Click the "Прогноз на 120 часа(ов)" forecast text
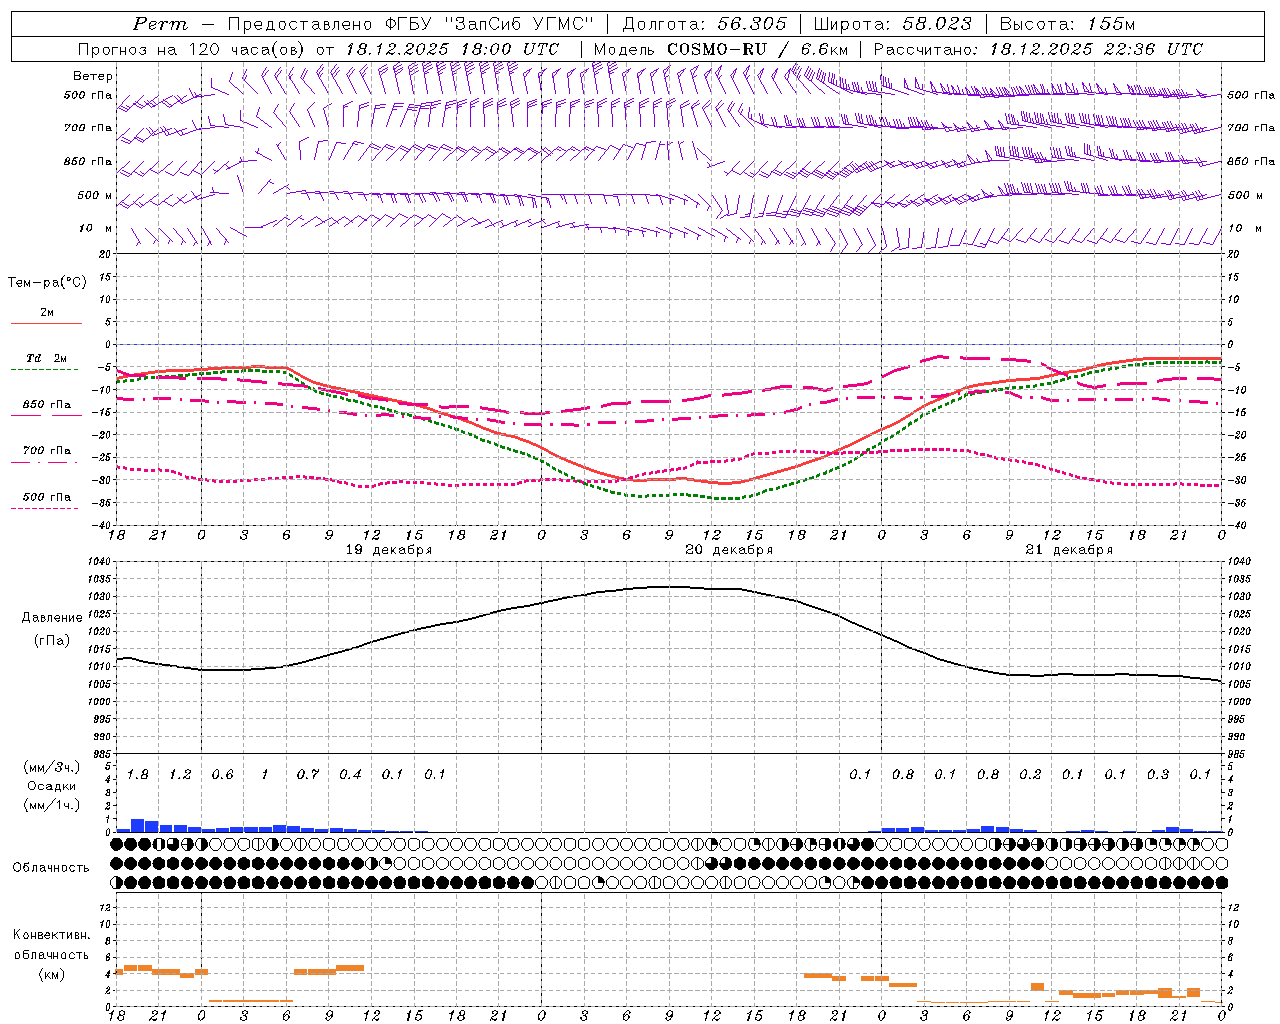 coord(192,49)
